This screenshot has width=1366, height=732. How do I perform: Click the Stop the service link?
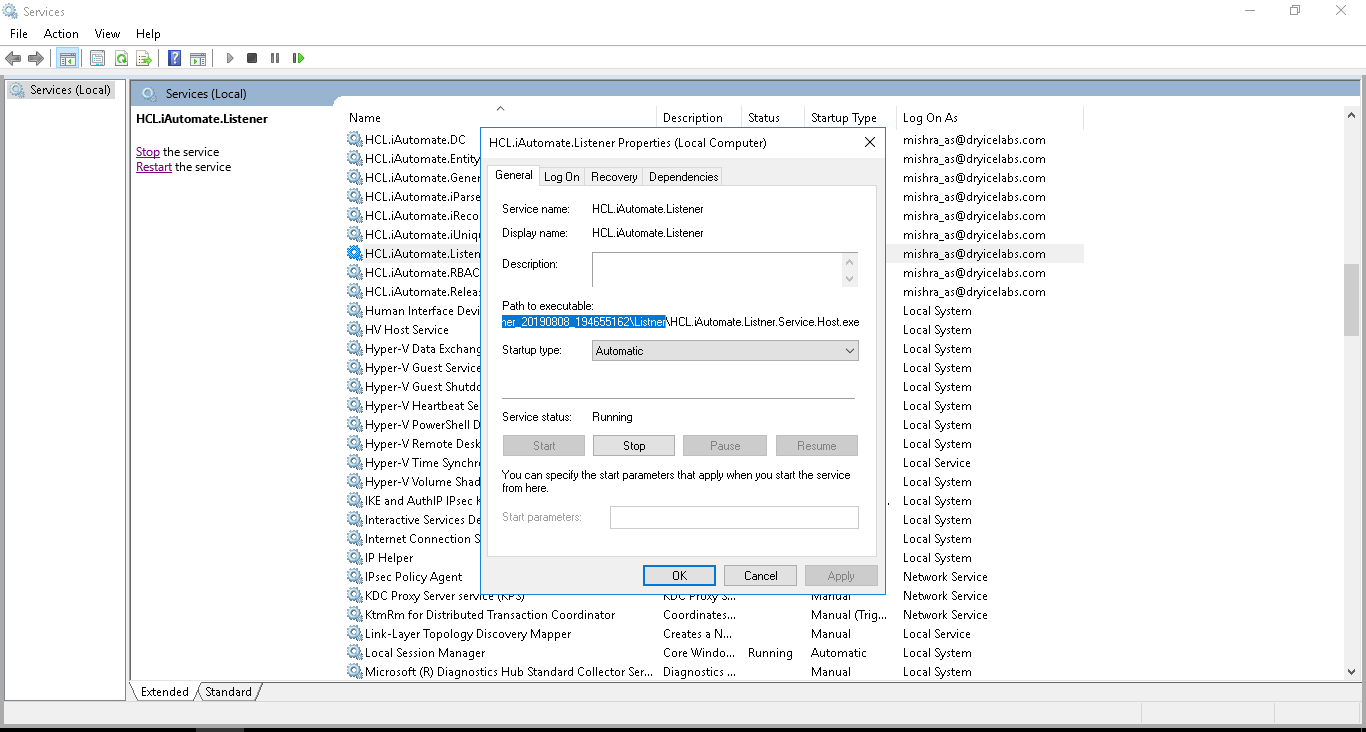[148, 152]
